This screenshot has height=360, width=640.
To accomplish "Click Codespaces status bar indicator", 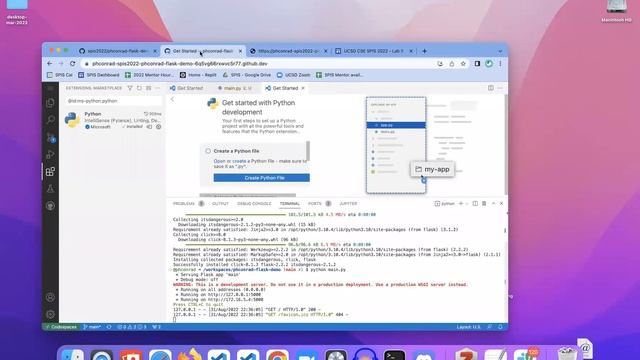I will click(x=61, y=327).
